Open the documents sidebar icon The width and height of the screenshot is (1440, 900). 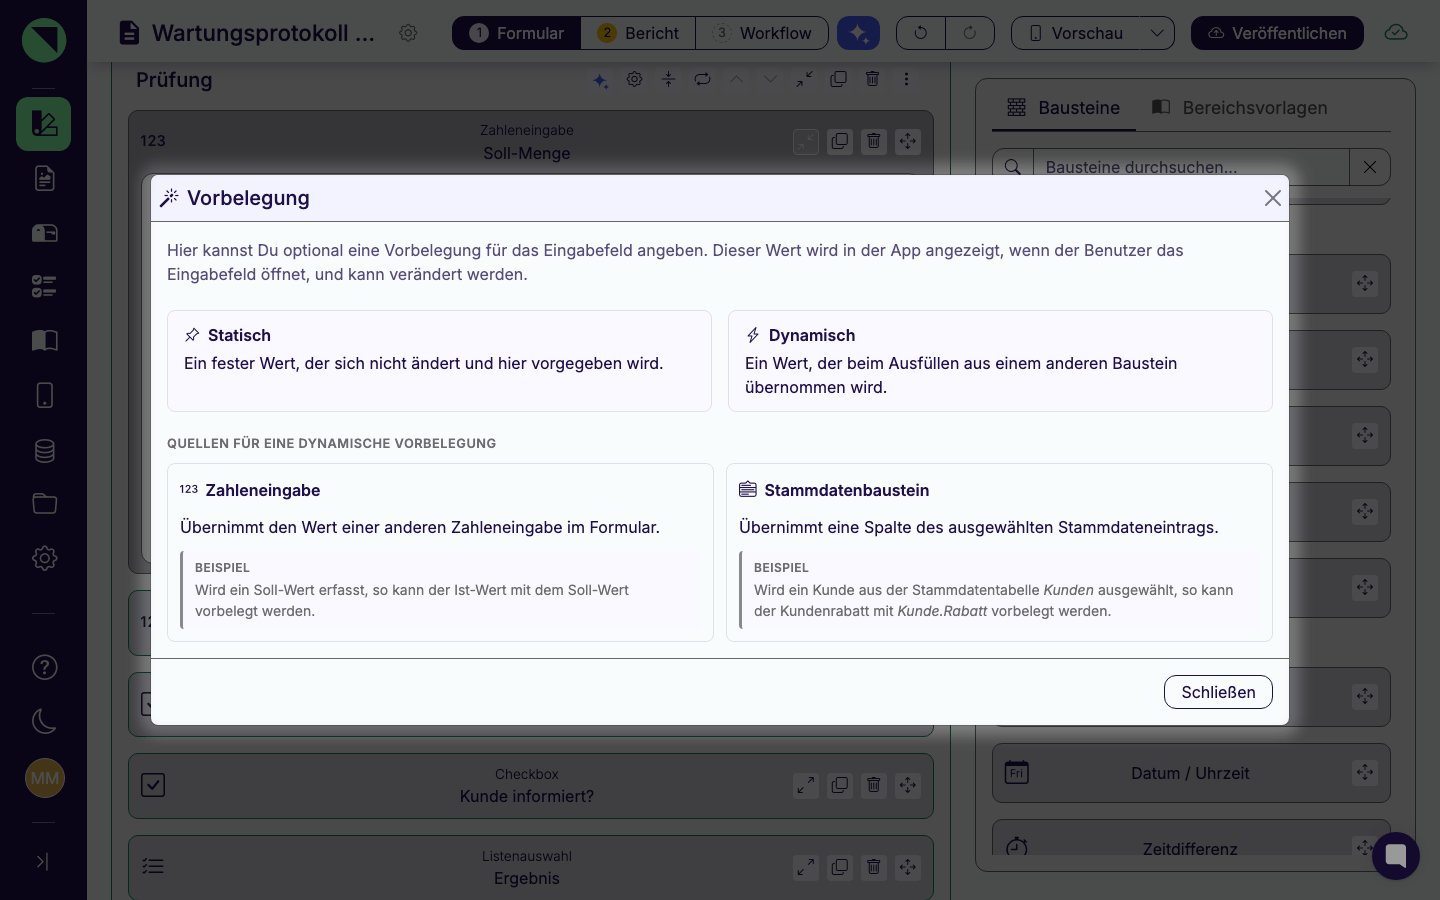point(44,178)
